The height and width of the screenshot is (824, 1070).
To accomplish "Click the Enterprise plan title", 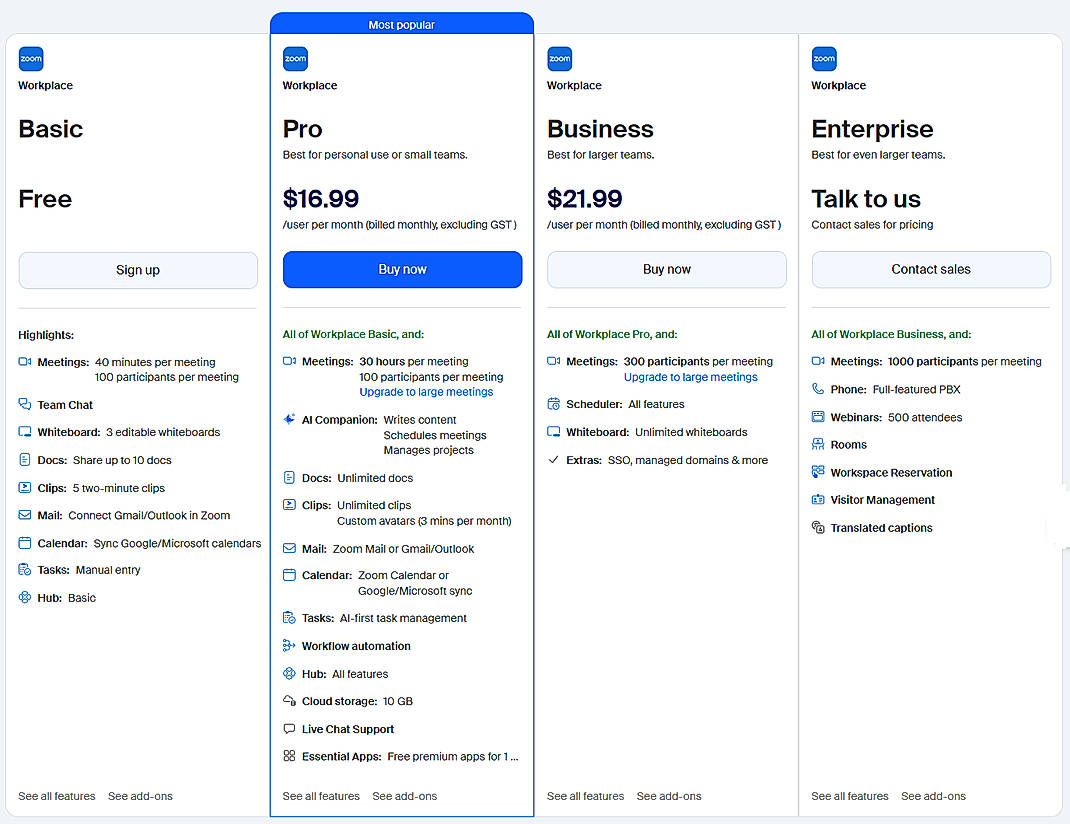I will click(x=872, y=129).
